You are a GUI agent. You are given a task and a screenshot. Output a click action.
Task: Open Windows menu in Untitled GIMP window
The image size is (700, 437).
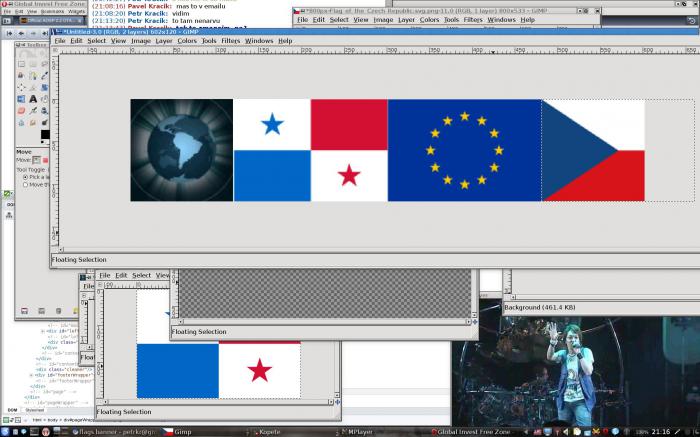(259, 41)
